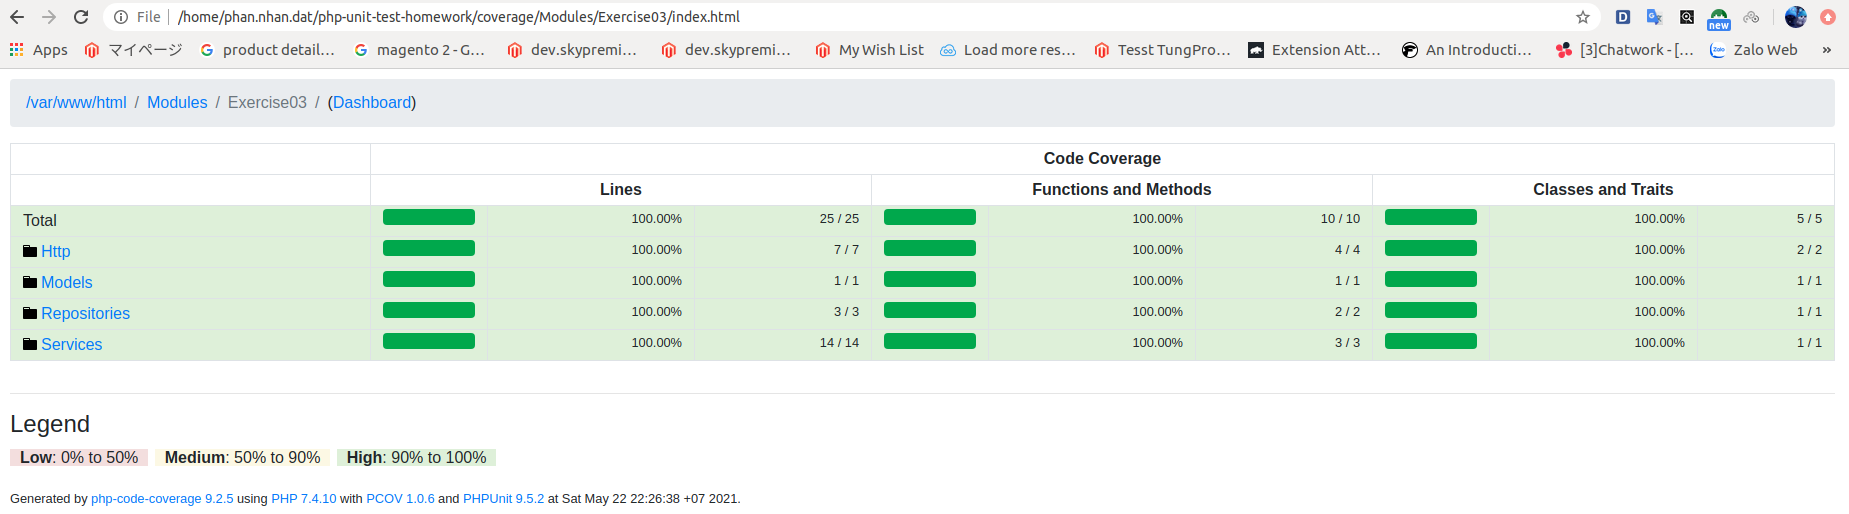Click the red update arrow icon
The image size is (1849, 514).
click(x=1828, y=17)
